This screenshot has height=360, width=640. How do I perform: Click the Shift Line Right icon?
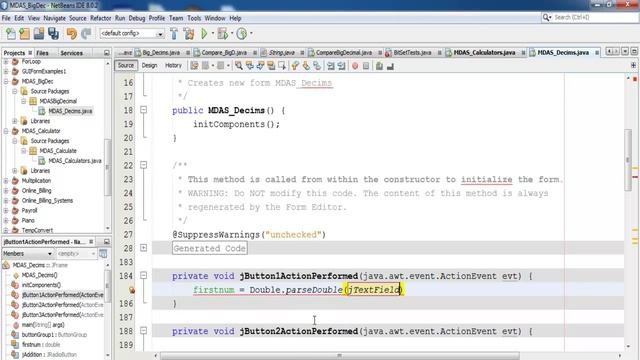[x=341, y=66]
